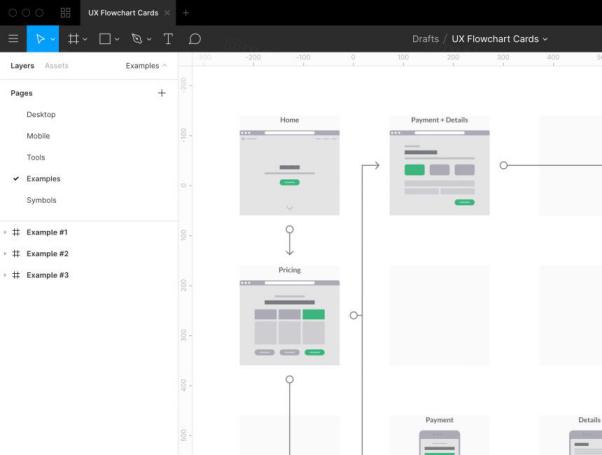Switch to the Layers tab
602x455 pixels.
click(x=22, y=65)
